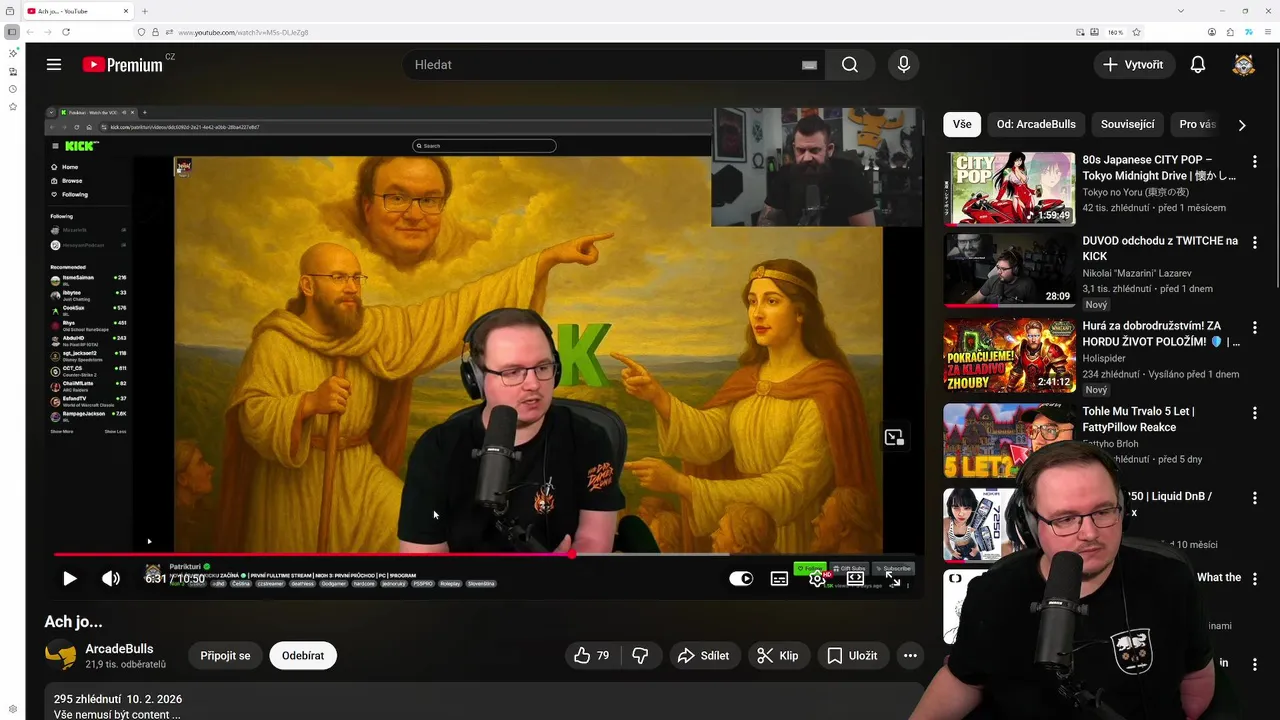This screenshot has height=720, width=1280.
Task: Save the video with Uložit
Action: tap(852, 656)
